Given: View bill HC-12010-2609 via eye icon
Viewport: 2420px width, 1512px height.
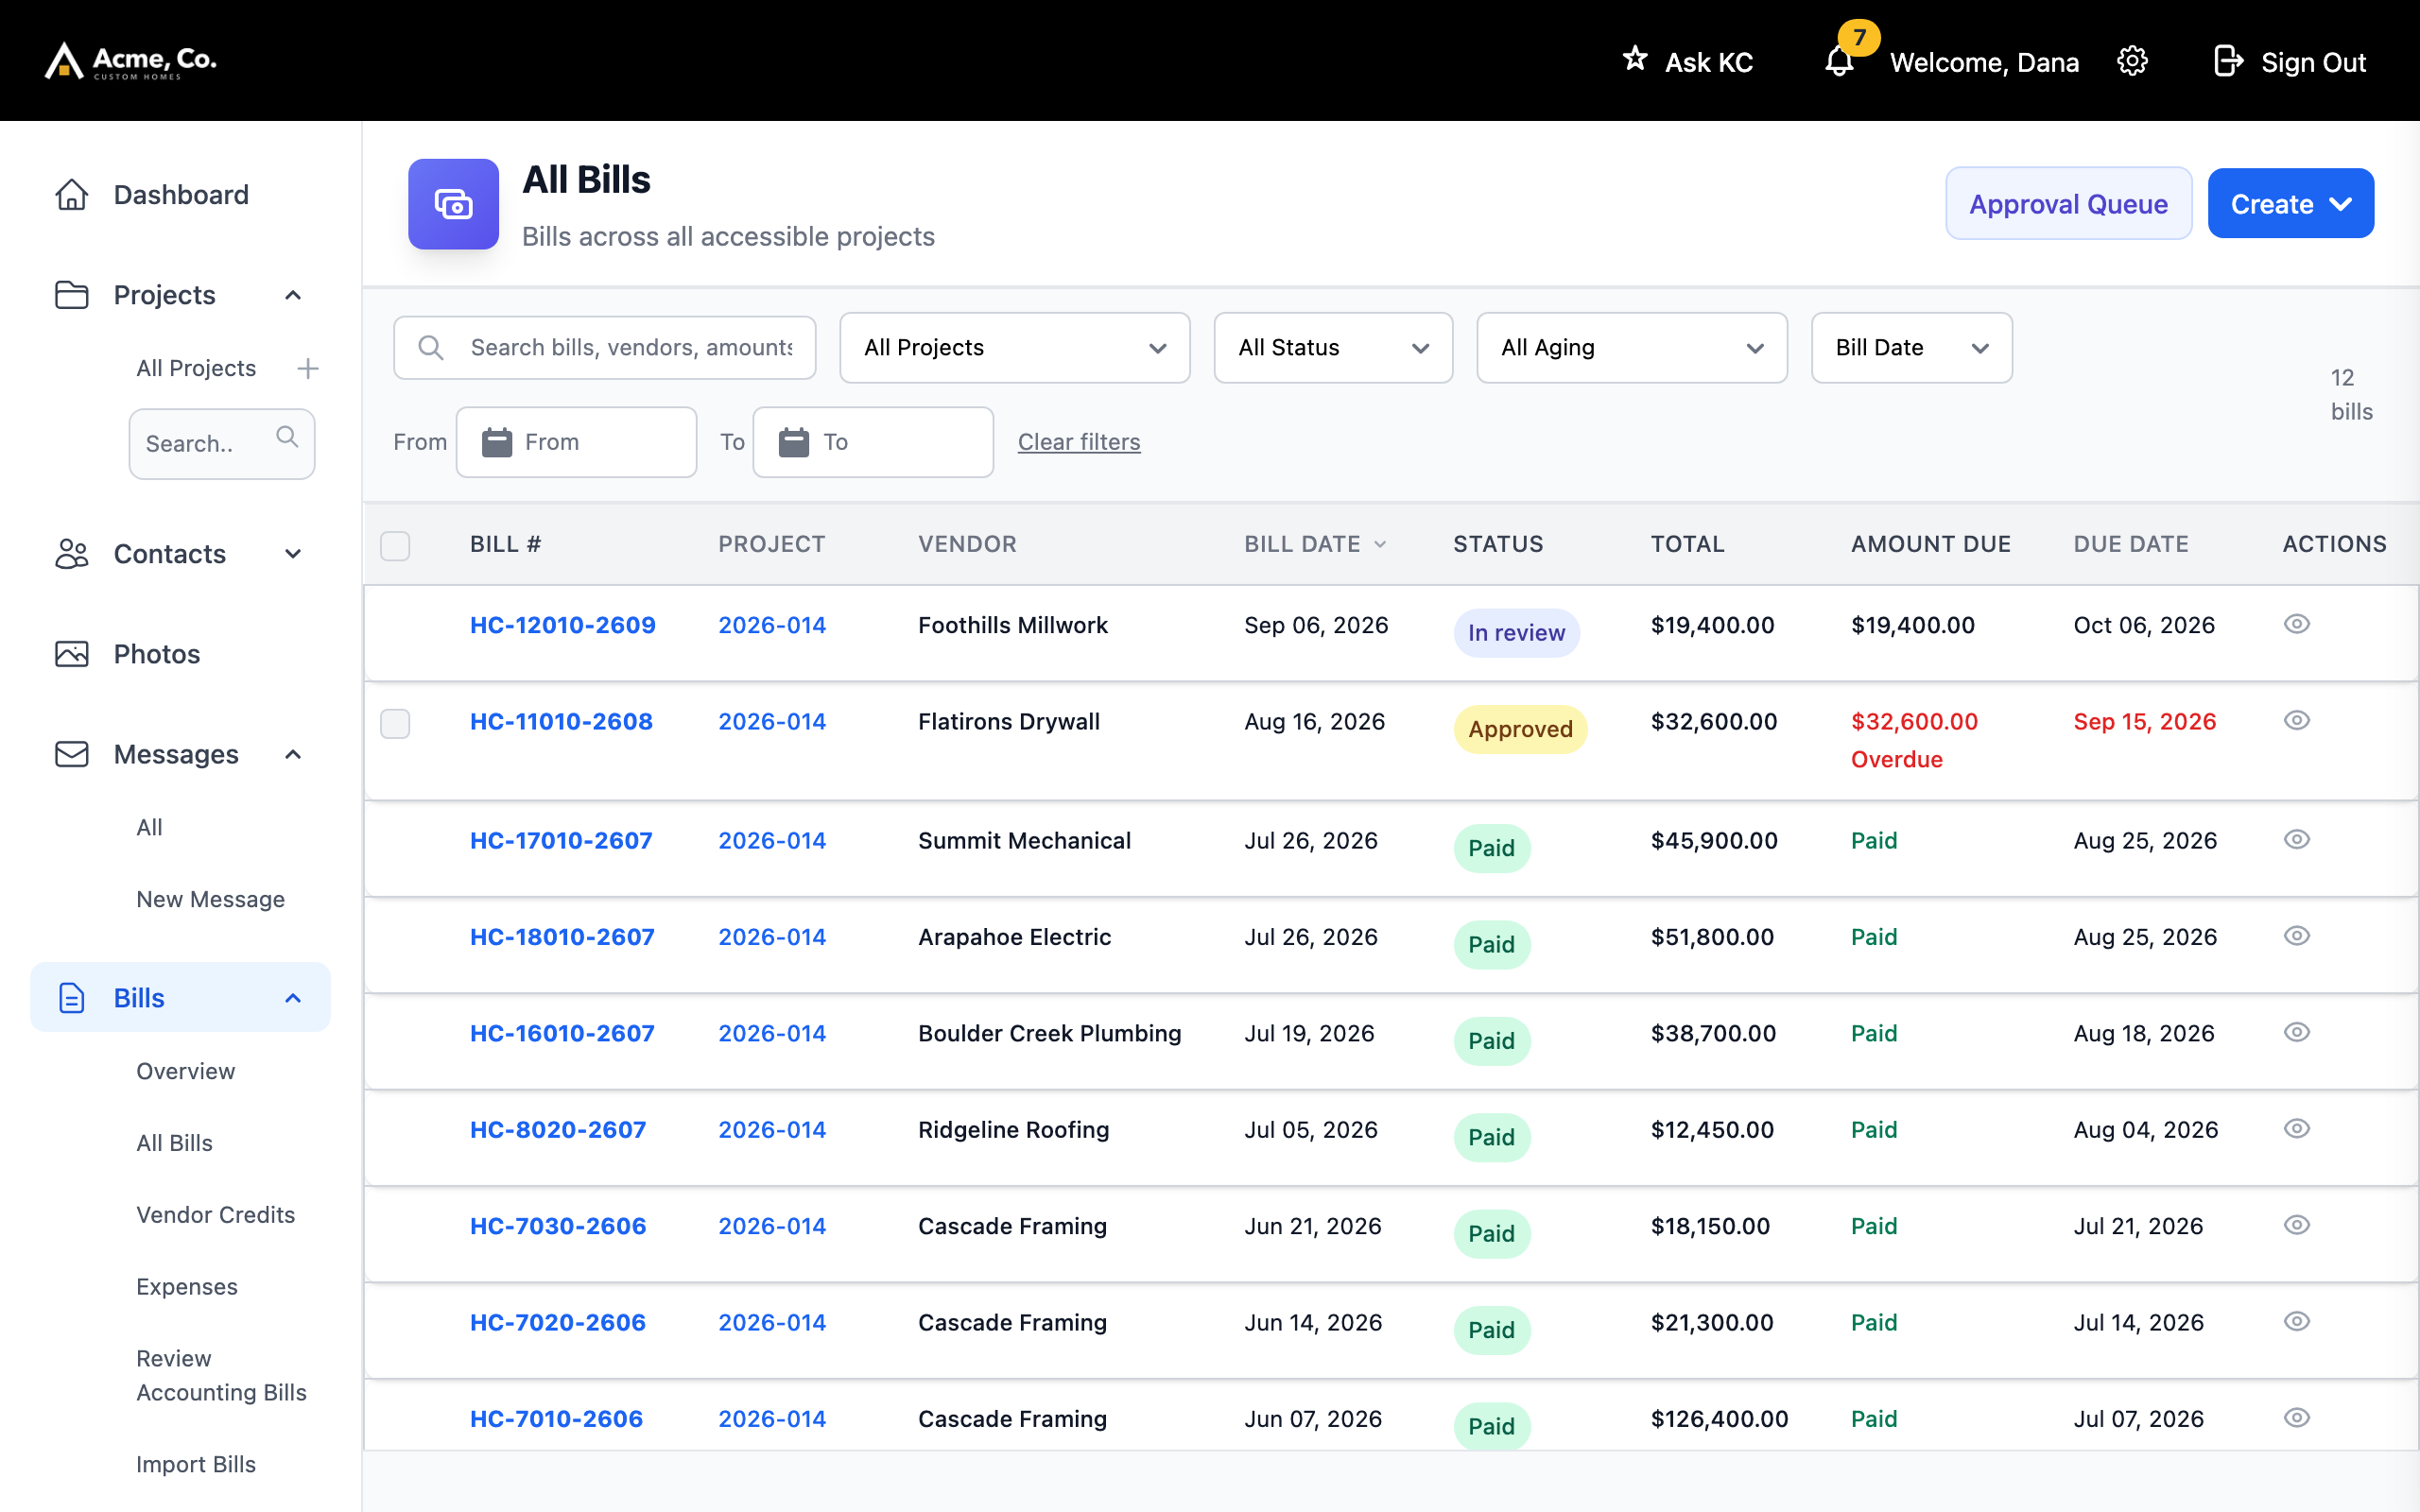Looking at the screenshot, I should click(x=2296, y=624).
